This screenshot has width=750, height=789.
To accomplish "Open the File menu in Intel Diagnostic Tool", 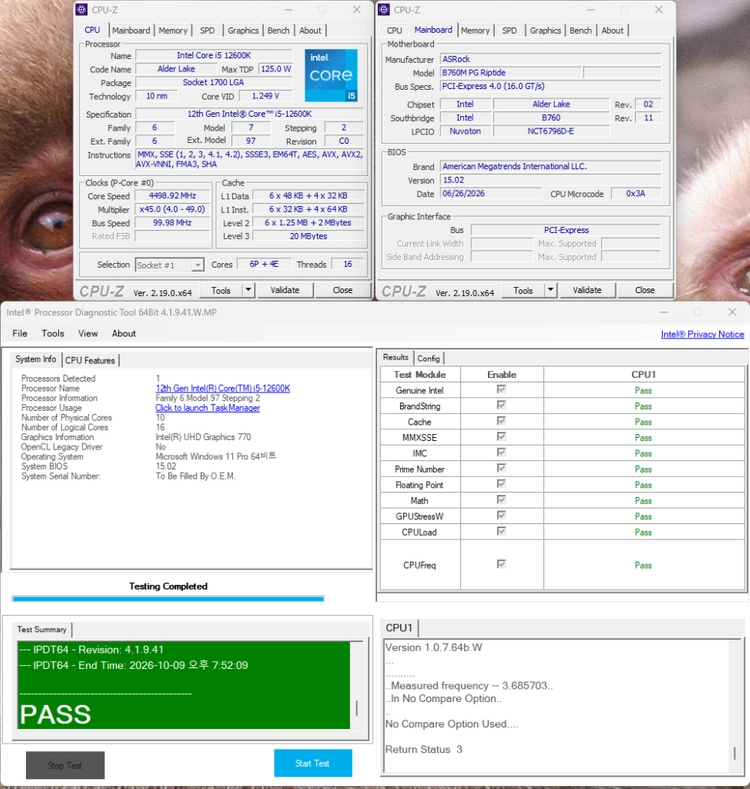I will 20,333.
